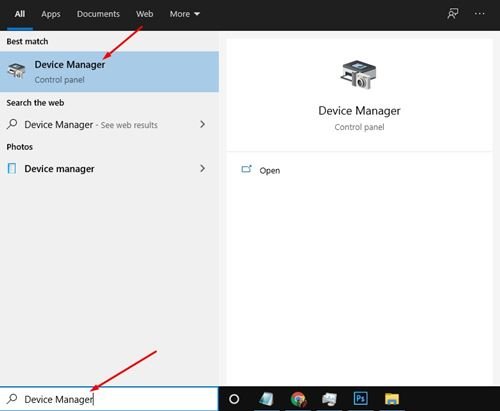Click the Cortana circle on taskbar
The image size is (500, 411).
pyautogui.click(x=234, y=399)
